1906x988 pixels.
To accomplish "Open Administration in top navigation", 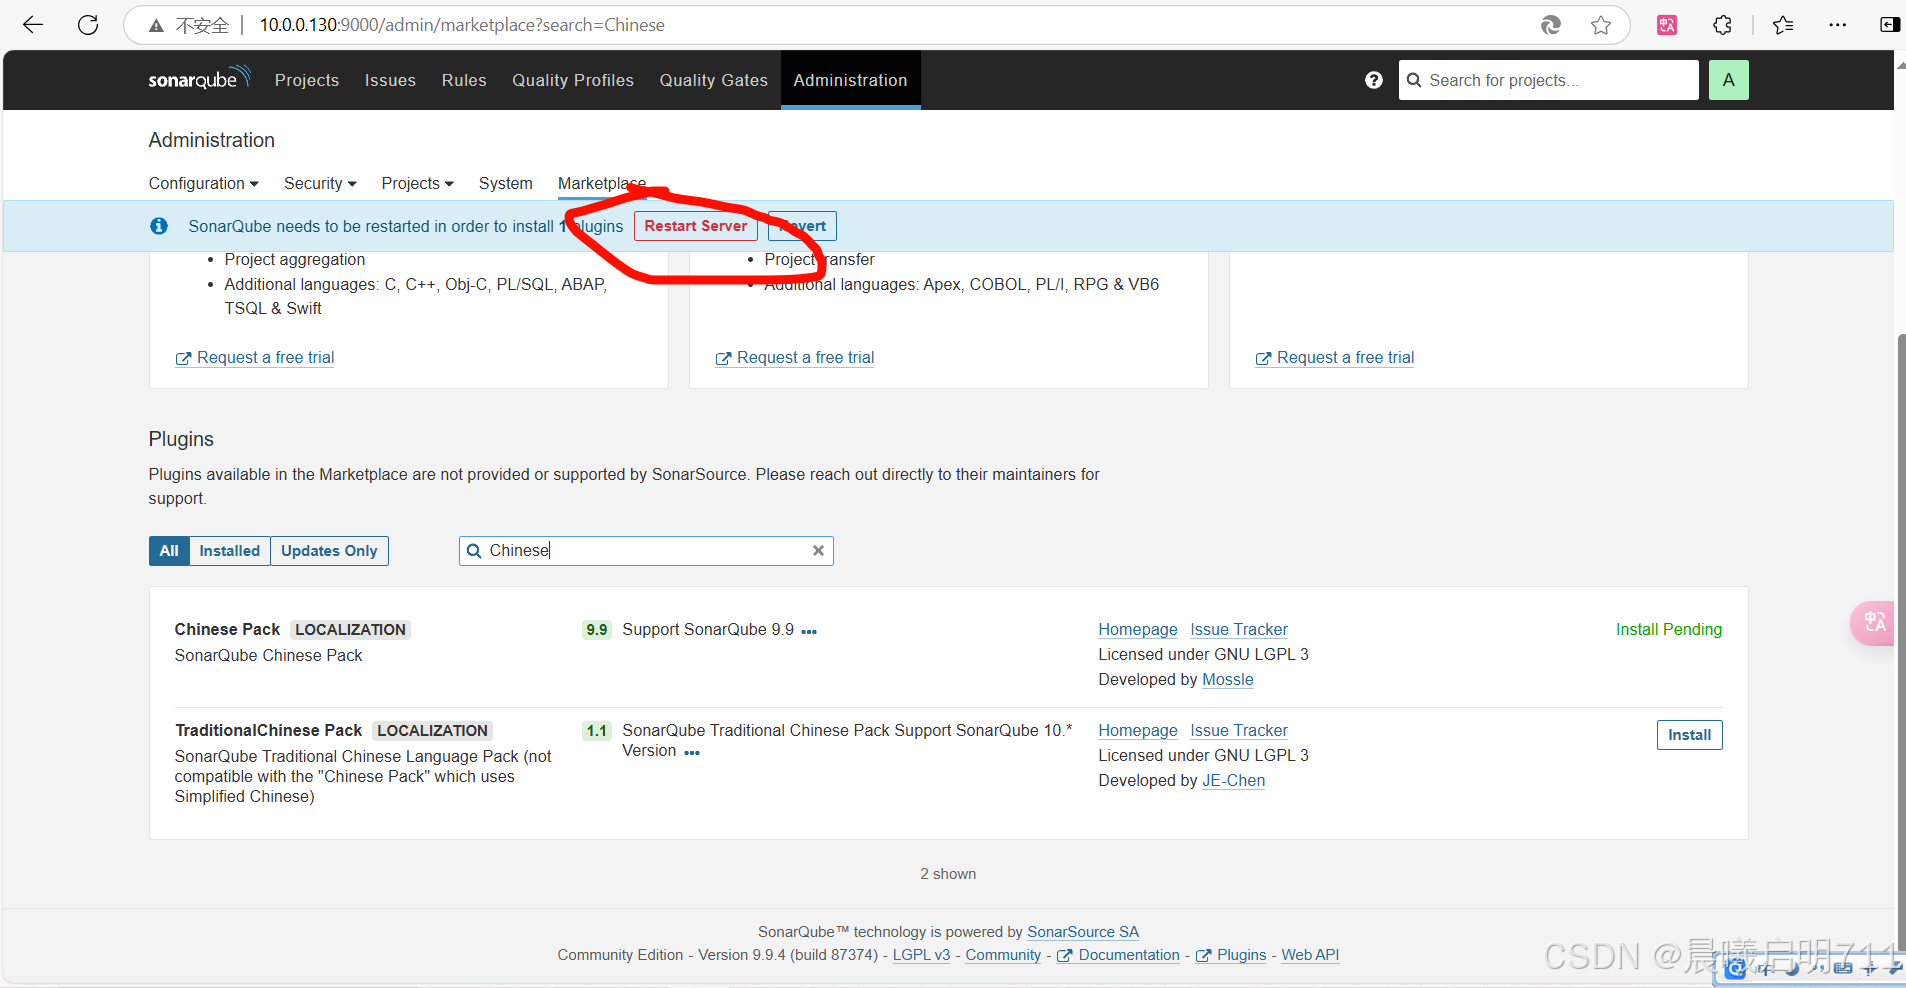I will (x=850, y=80).
